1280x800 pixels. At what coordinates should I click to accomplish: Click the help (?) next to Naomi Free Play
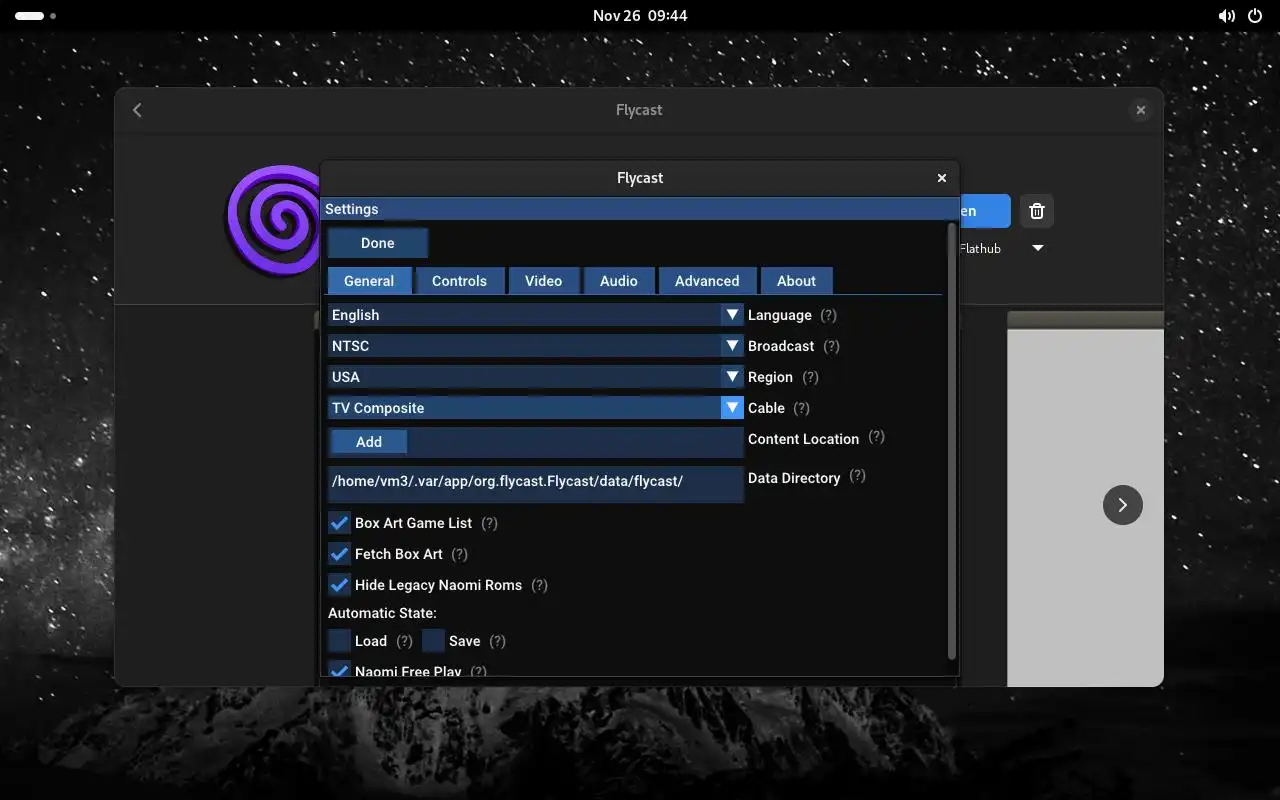click(478, 671)
